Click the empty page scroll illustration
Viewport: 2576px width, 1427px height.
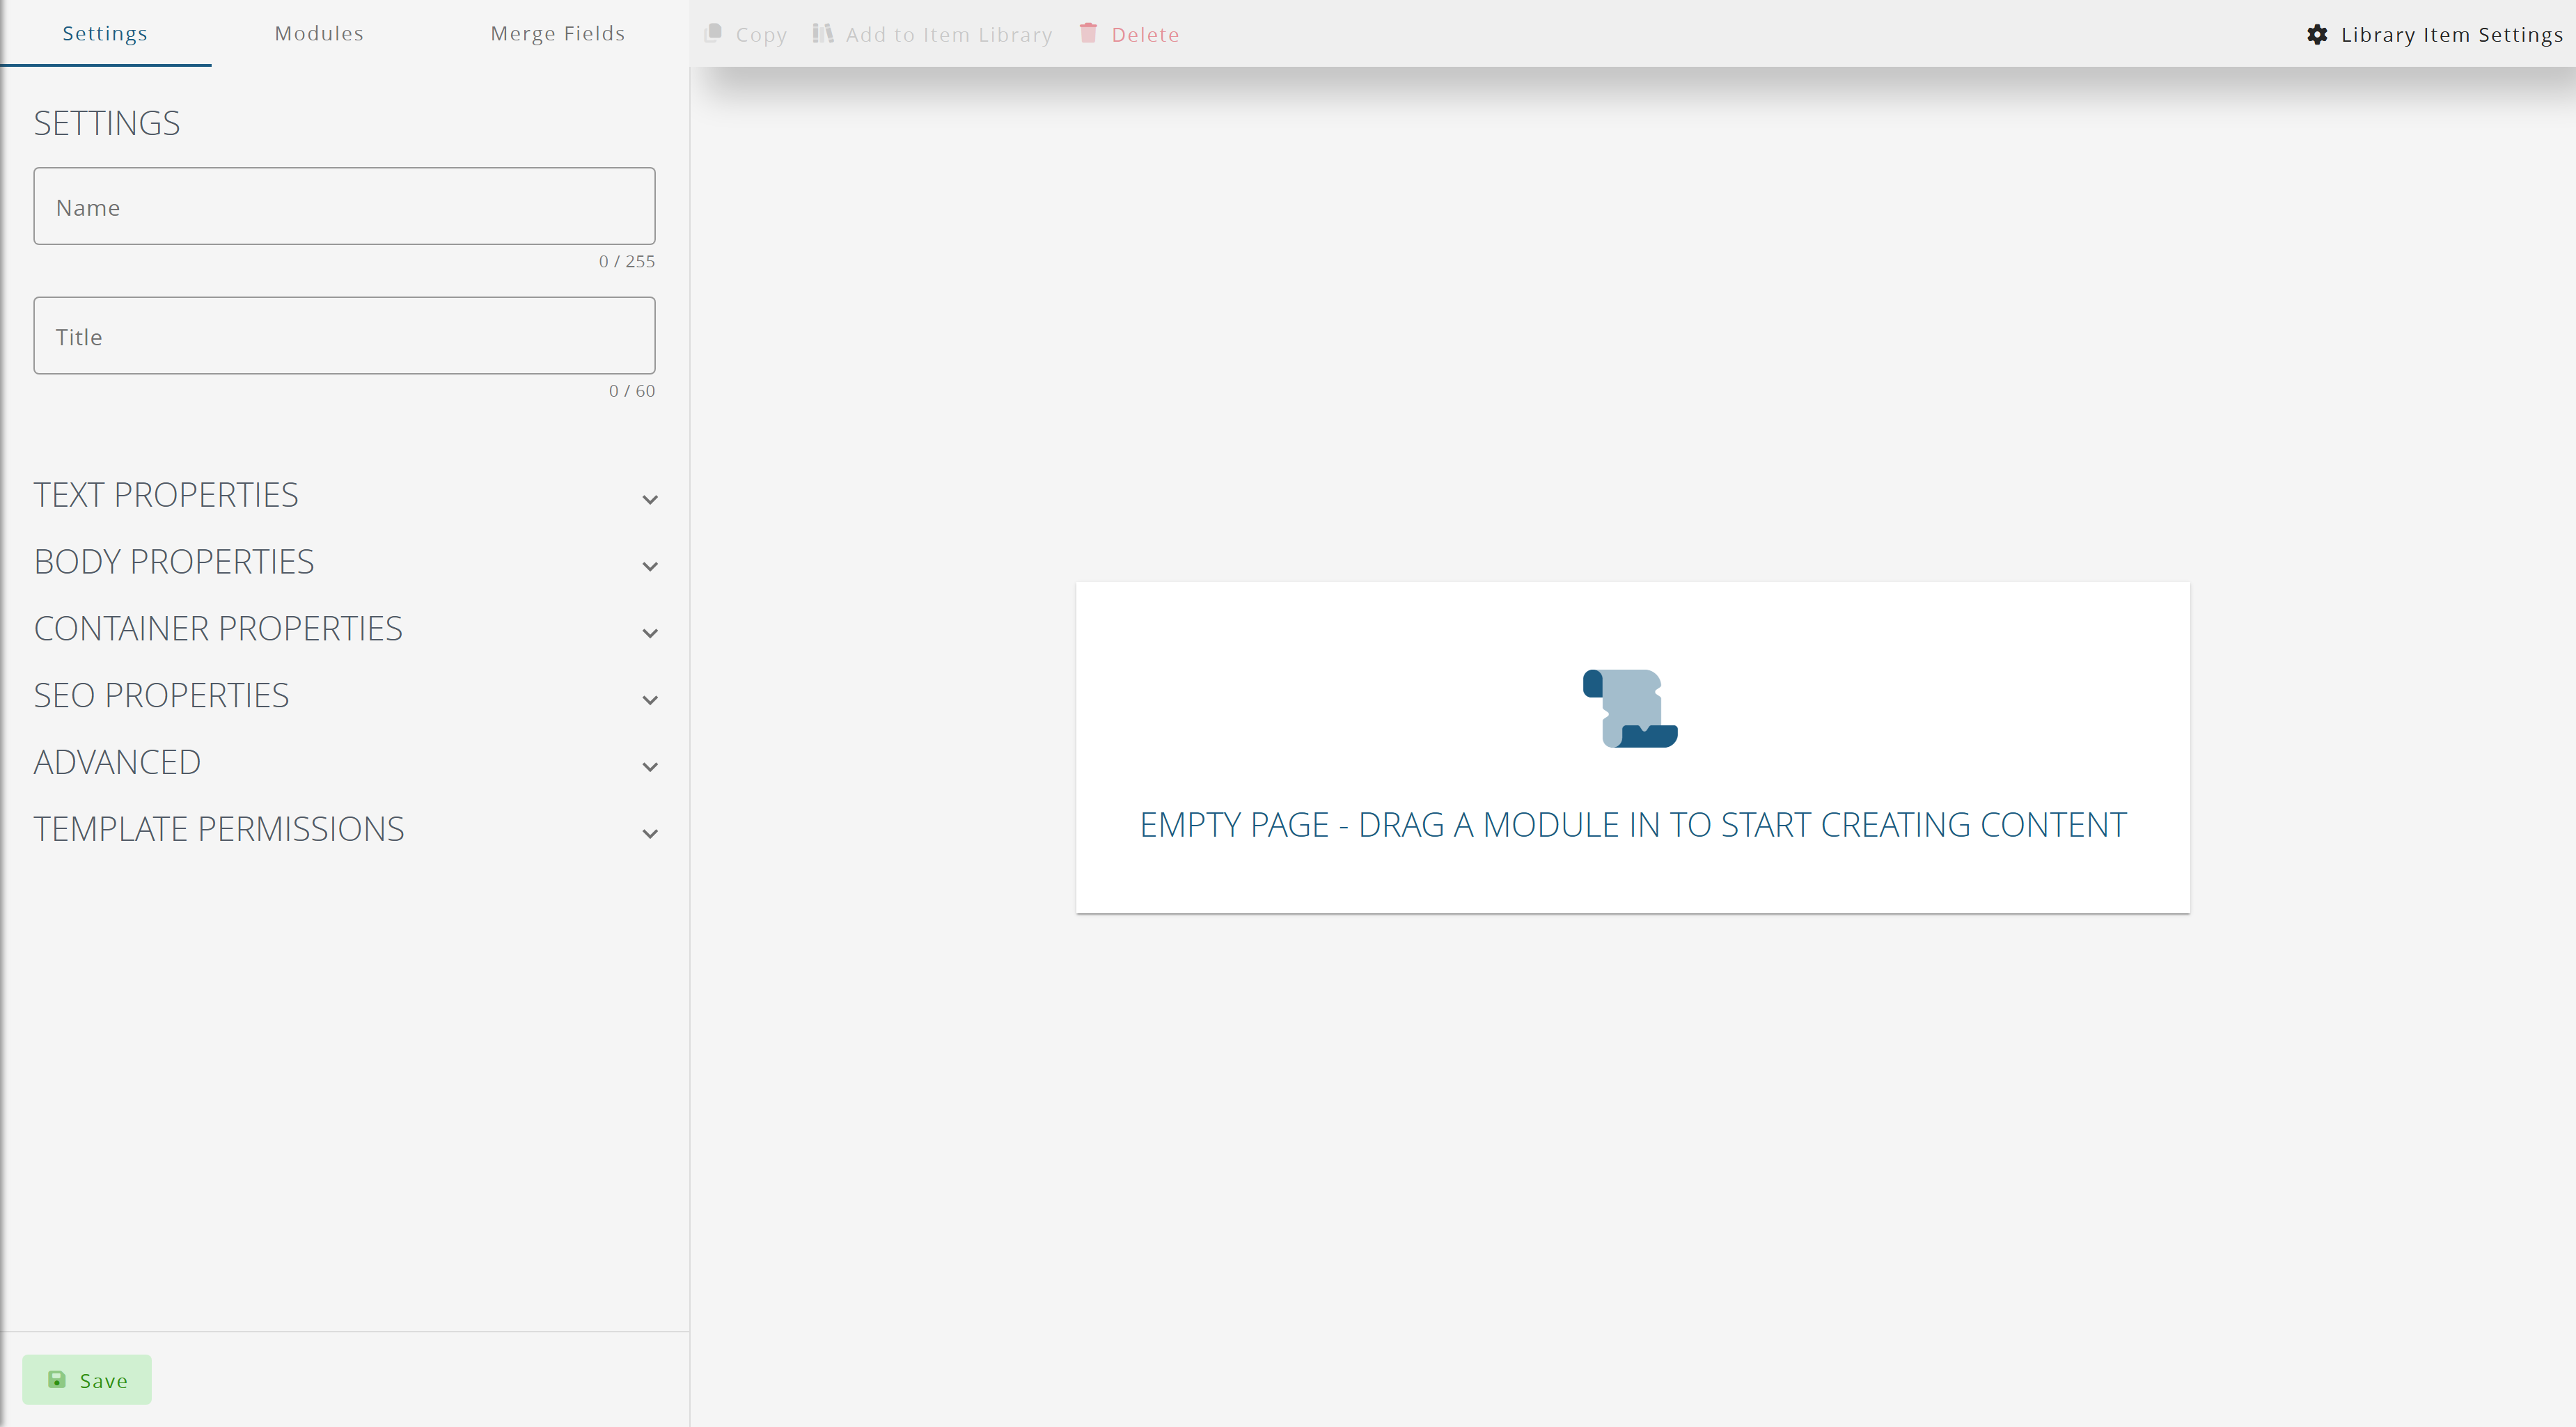point(1630,708)
